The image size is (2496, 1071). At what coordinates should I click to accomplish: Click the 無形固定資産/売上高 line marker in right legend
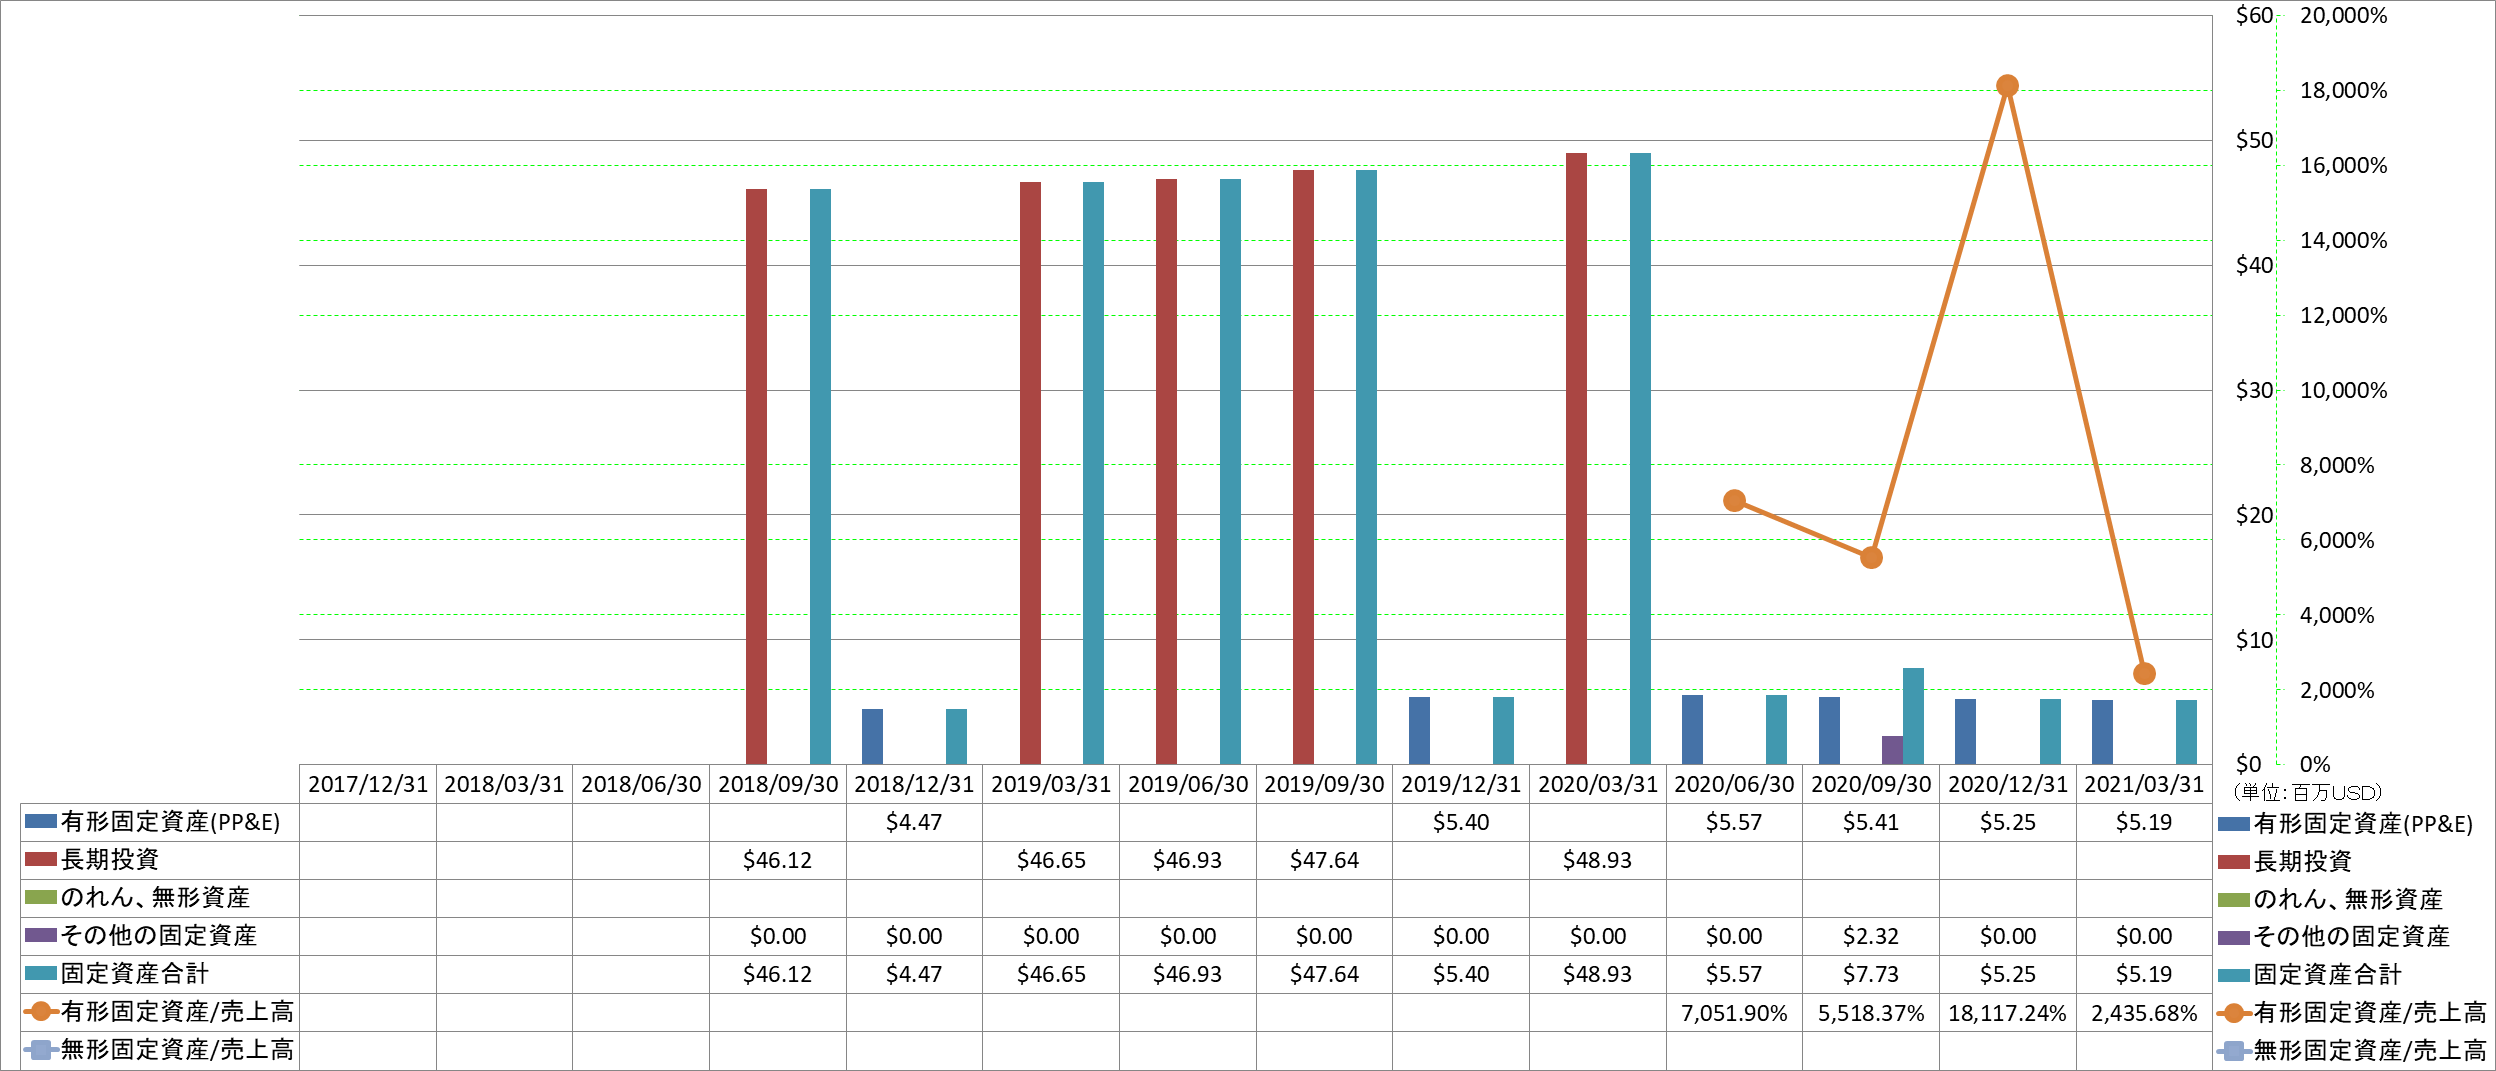[x=2233, y=1051]
